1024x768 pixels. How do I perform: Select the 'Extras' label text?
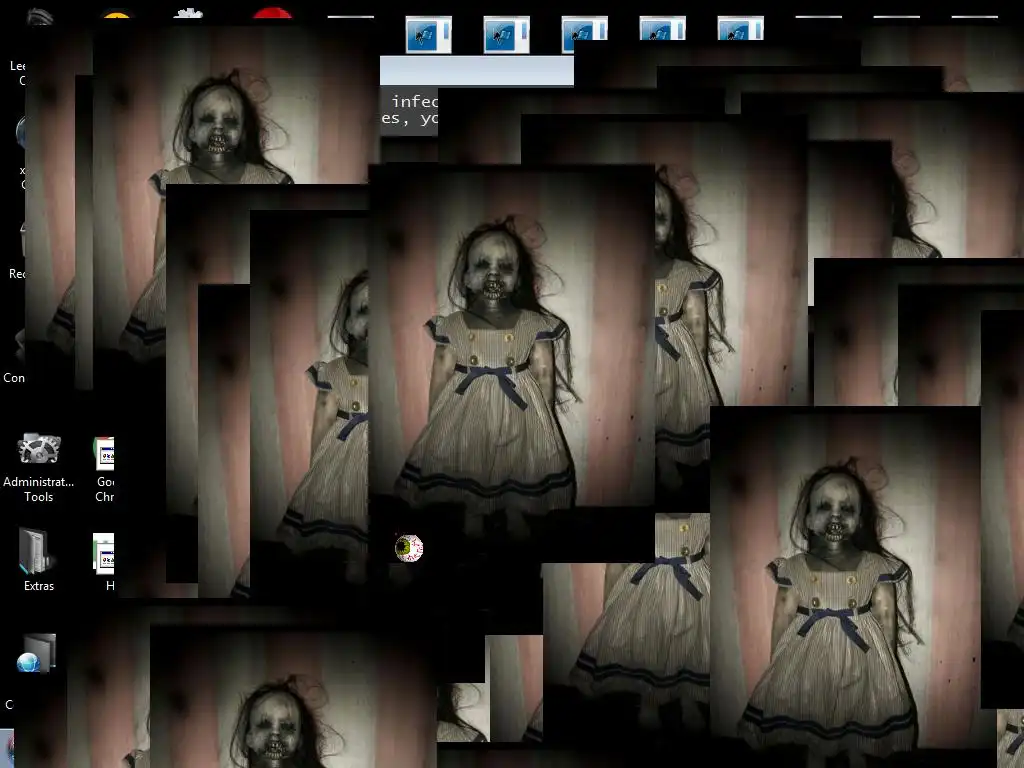tap(39, 586)
